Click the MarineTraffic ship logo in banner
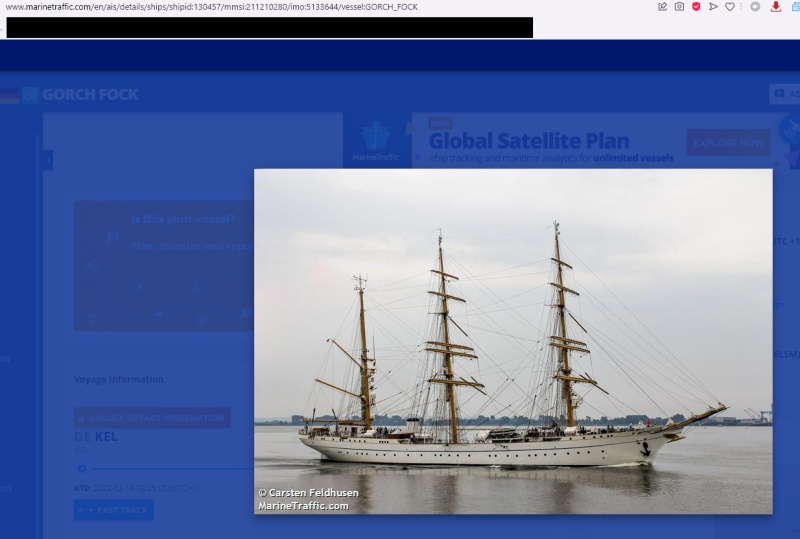The image size is (800, 539). [376, 140]
